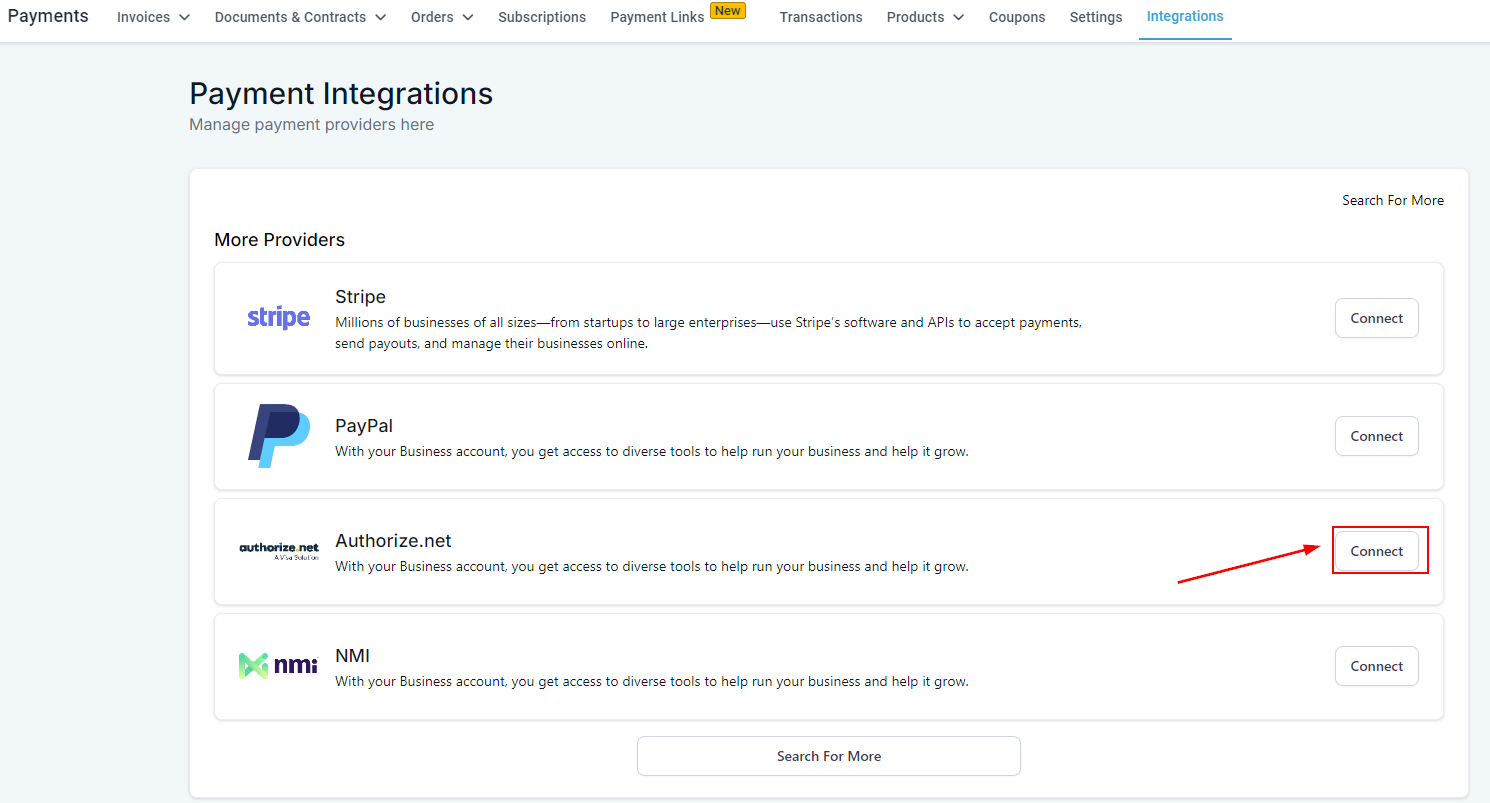
Task: Select the Integrations tab
Action: coord(1185,17)
